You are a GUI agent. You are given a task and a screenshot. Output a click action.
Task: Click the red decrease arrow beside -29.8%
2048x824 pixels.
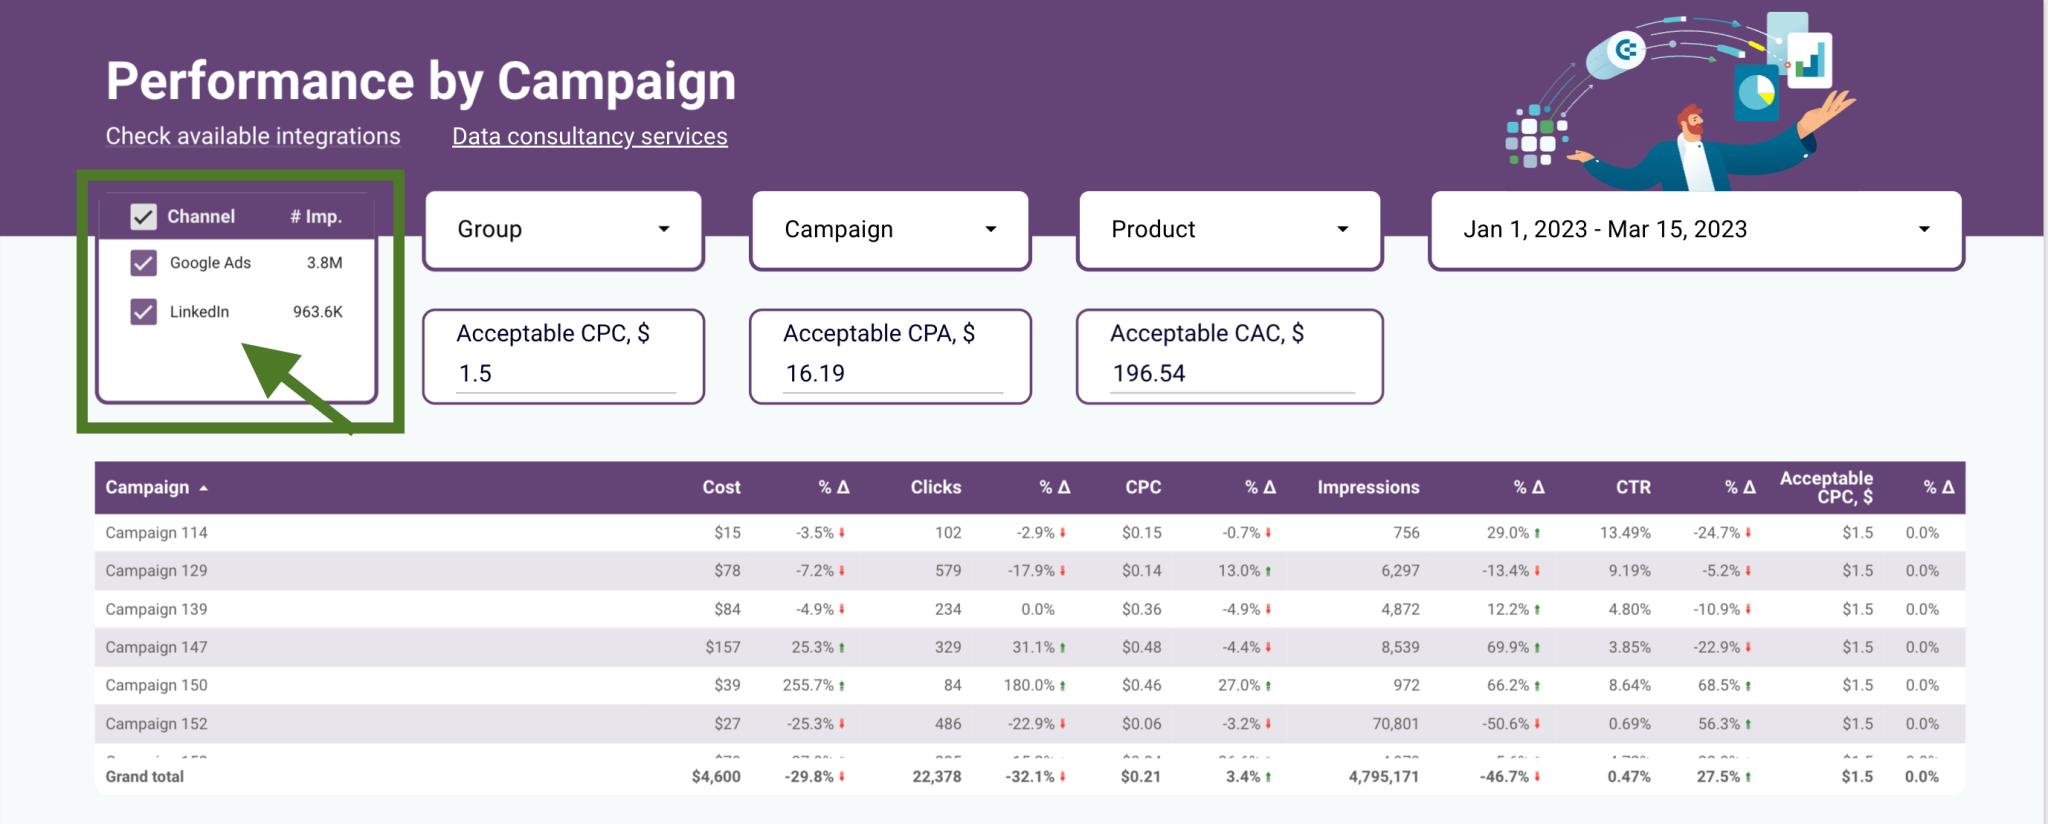(842, 776)
